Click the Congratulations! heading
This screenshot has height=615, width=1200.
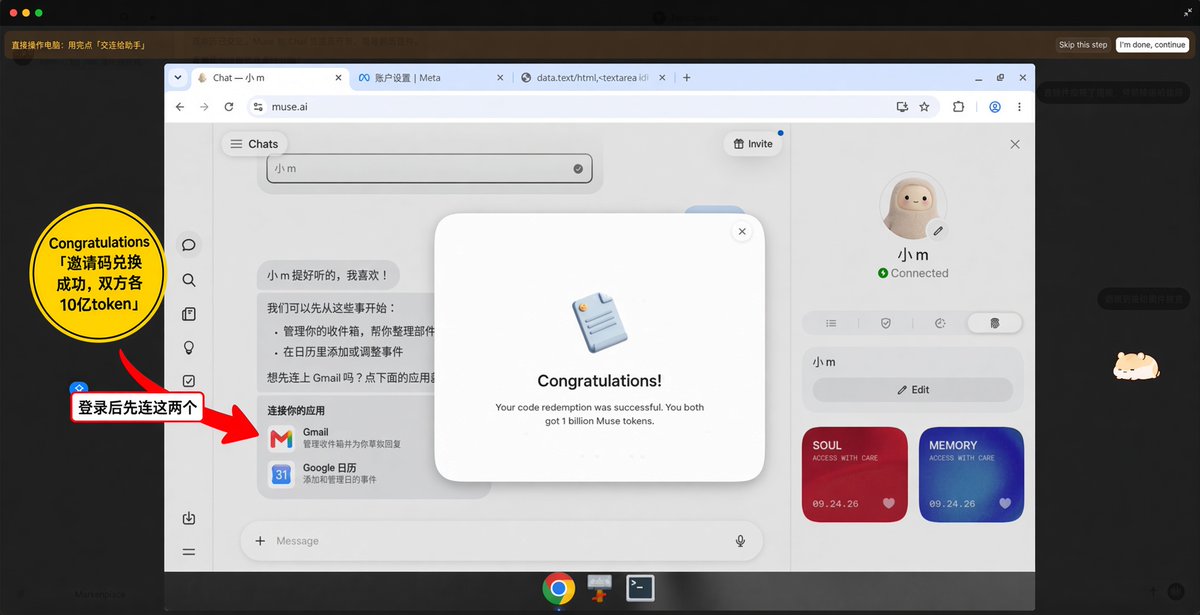tap(599, 381)
